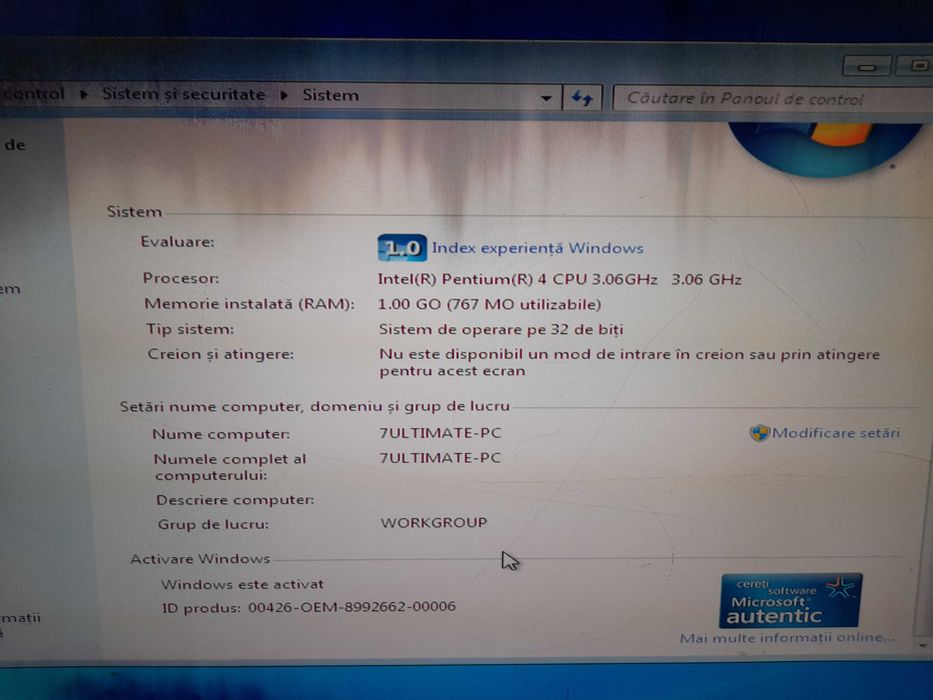Click the Memorie instalată (RAM) label
The height and width of the screenshot is (700, 933).
click(x=249, y=304)
